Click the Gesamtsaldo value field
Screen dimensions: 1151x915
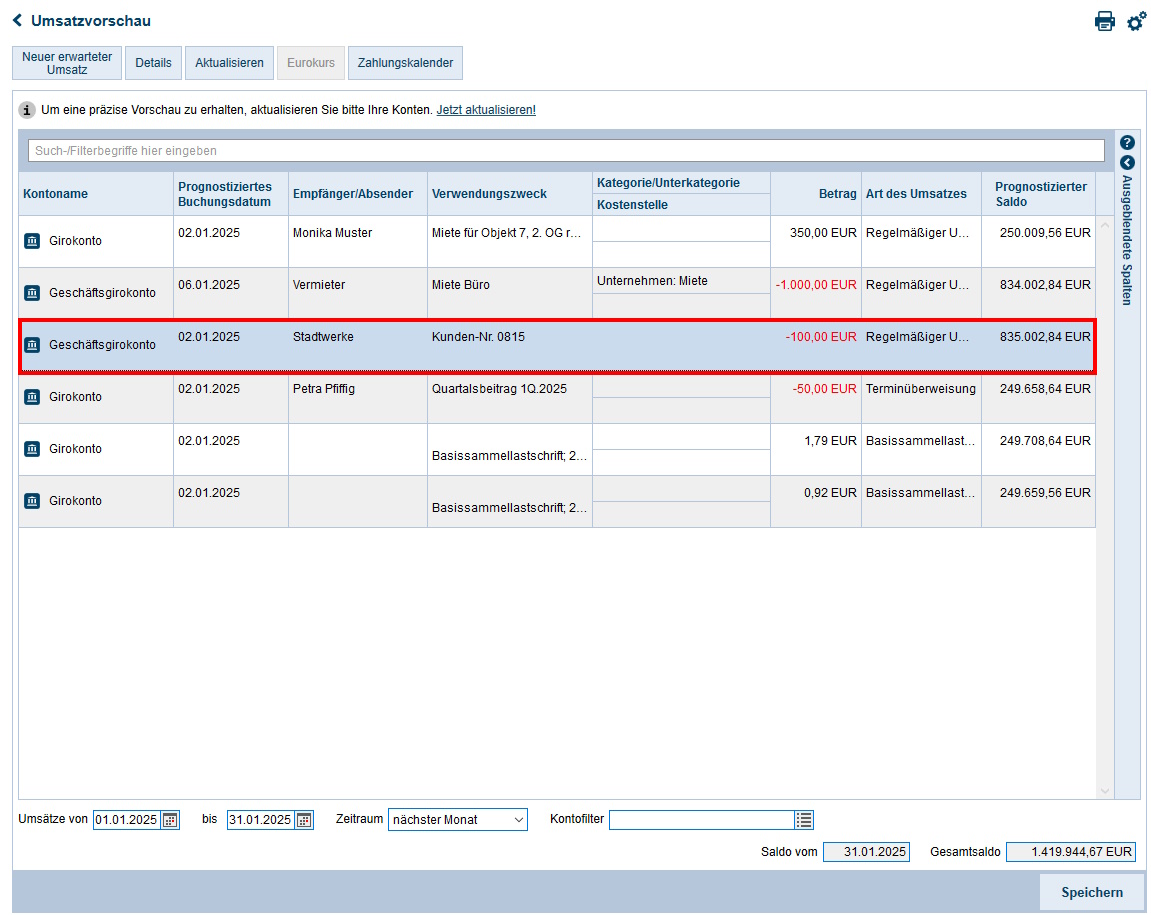coord(1071,852)
